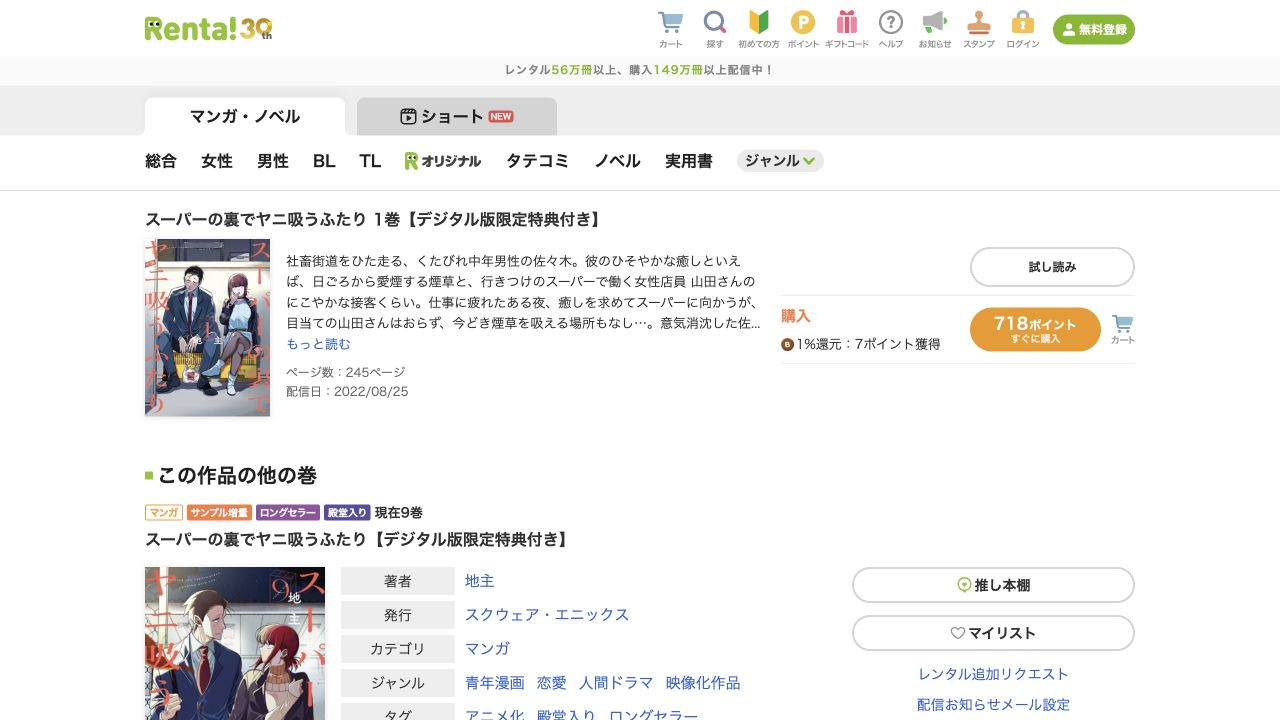Open the マンガ category link

[487, 648]
